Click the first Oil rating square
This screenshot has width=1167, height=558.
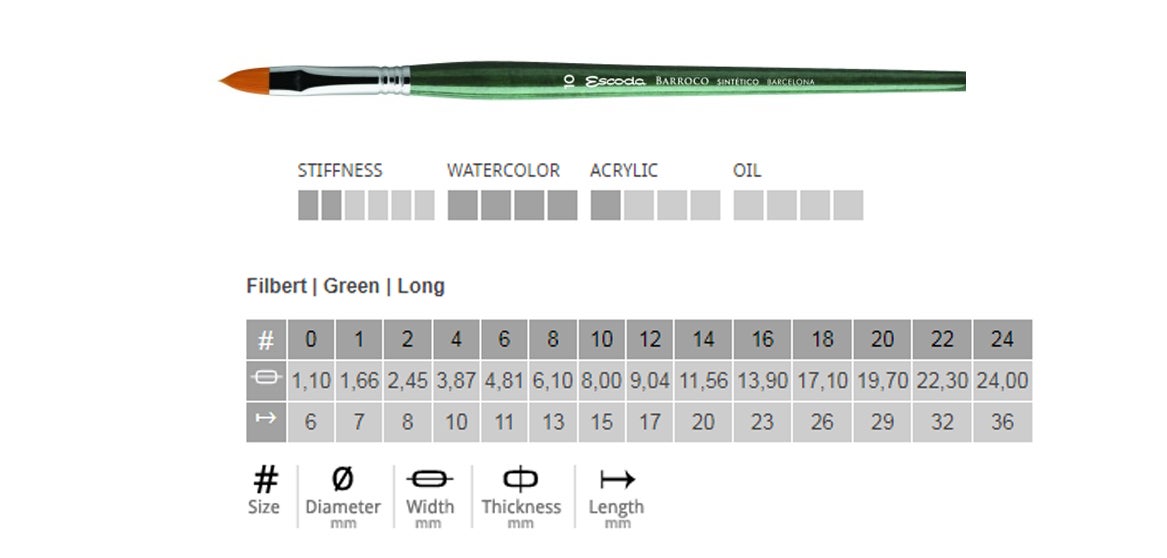pyautogui.click(x=748, y=205)
